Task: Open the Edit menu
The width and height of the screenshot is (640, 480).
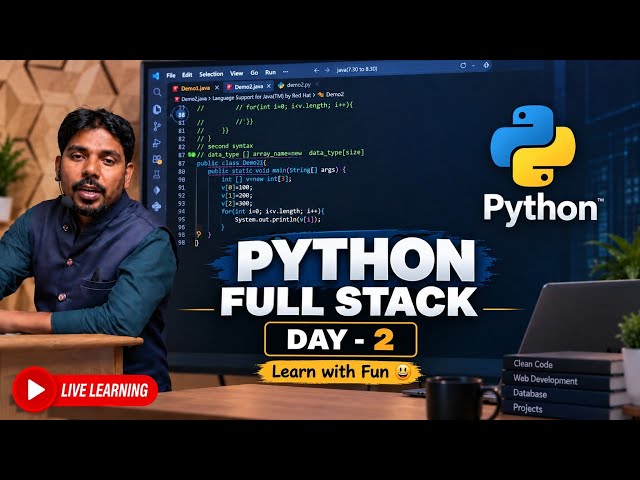Action: [x=187, y=75]
